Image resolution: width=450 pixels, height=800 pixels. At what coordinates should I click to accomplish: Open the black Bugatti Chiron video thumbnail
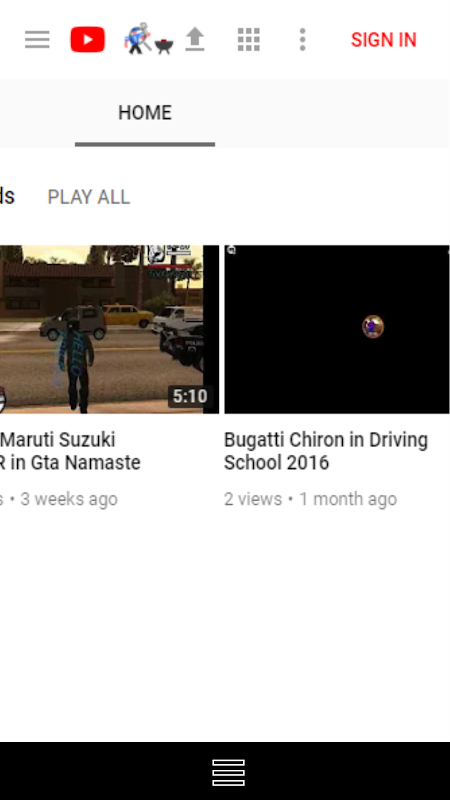pyautogui.click(x=337, y=329)
